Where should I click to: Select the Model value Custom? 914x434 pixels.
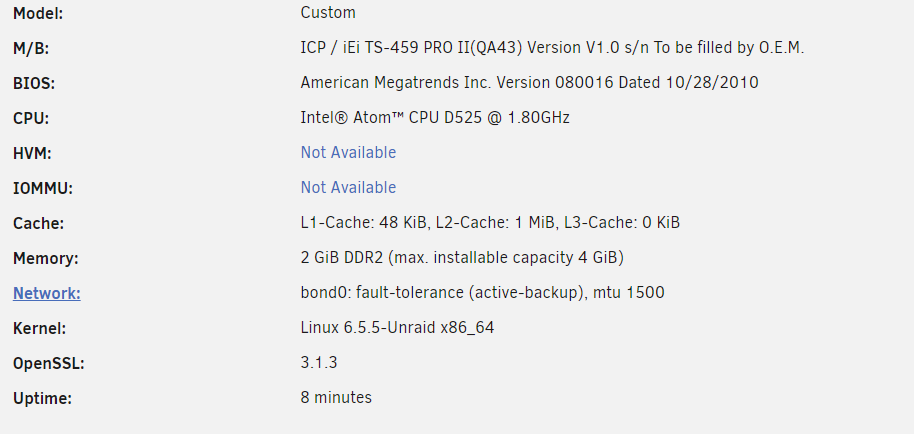pos(328,12)
